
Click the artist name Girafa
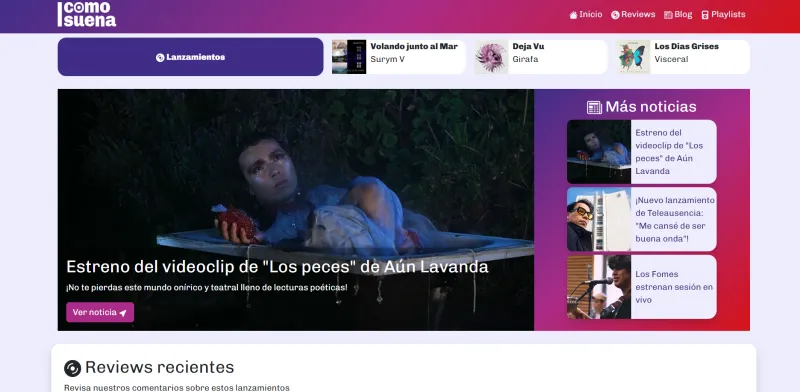point(525,59)
